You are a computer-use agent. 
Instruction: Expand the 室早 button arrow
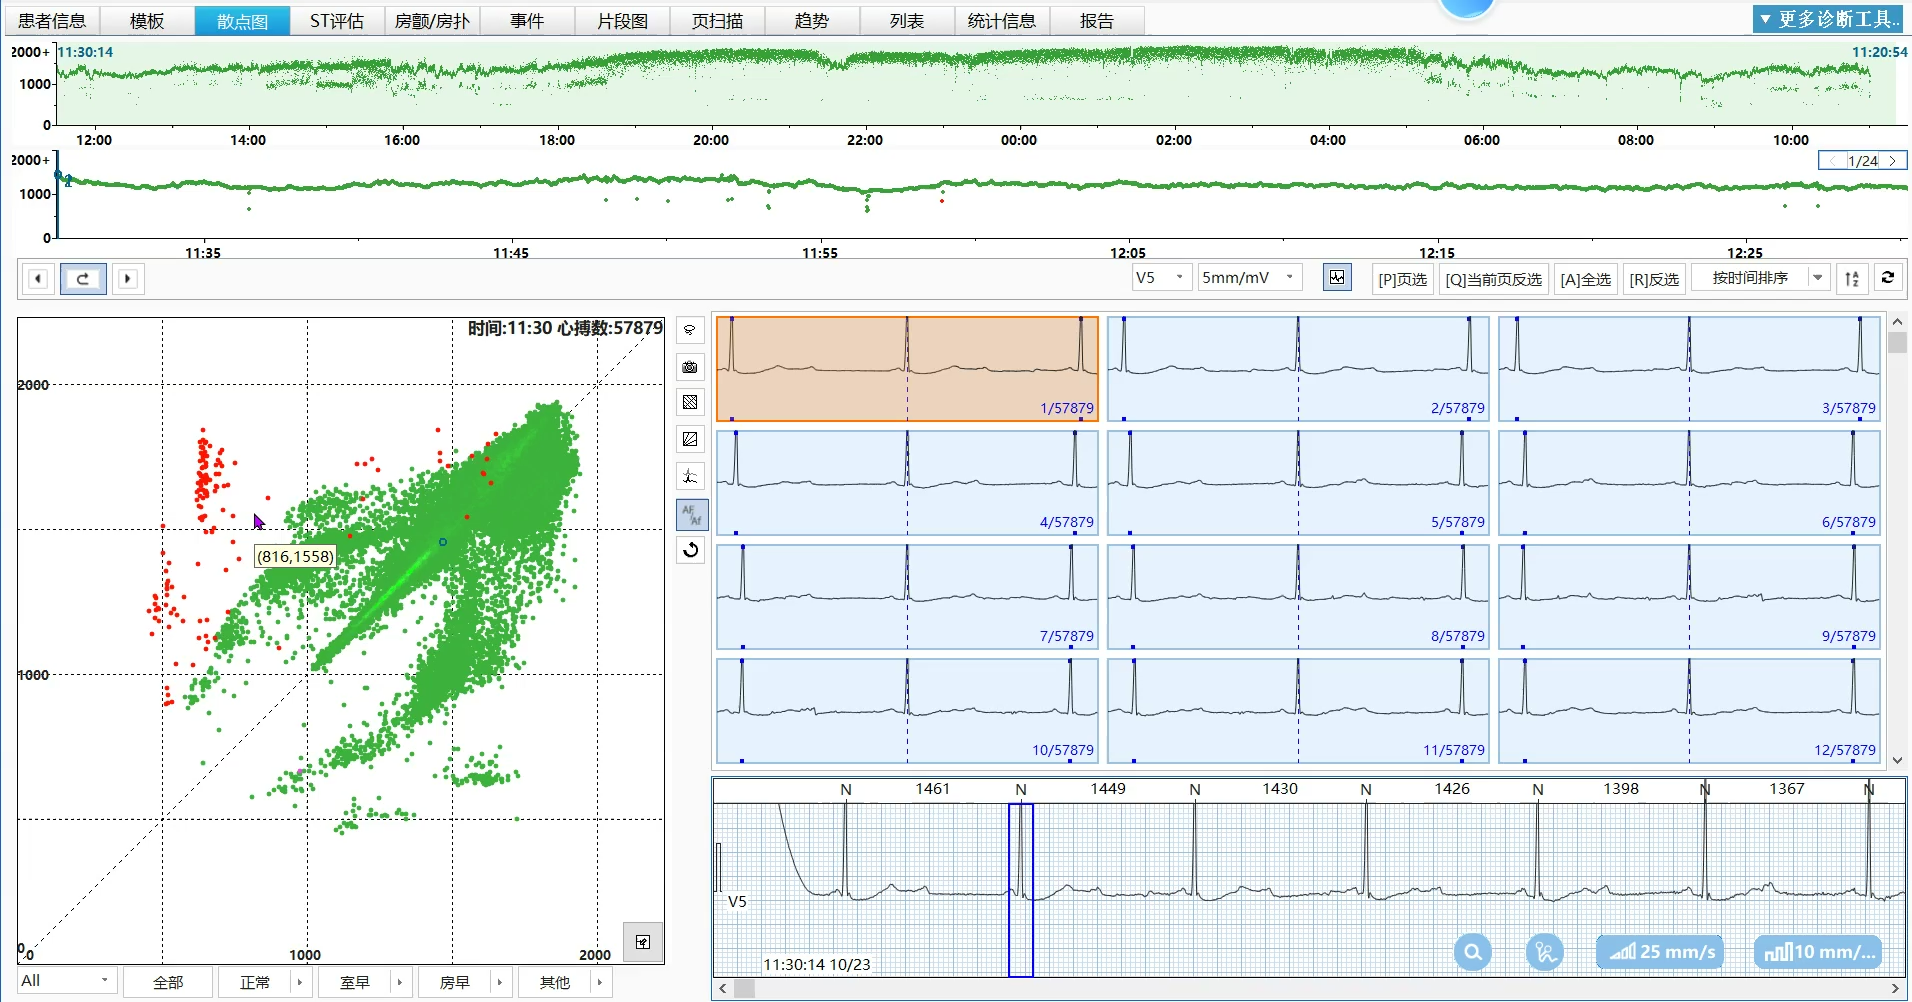[400, 983]
